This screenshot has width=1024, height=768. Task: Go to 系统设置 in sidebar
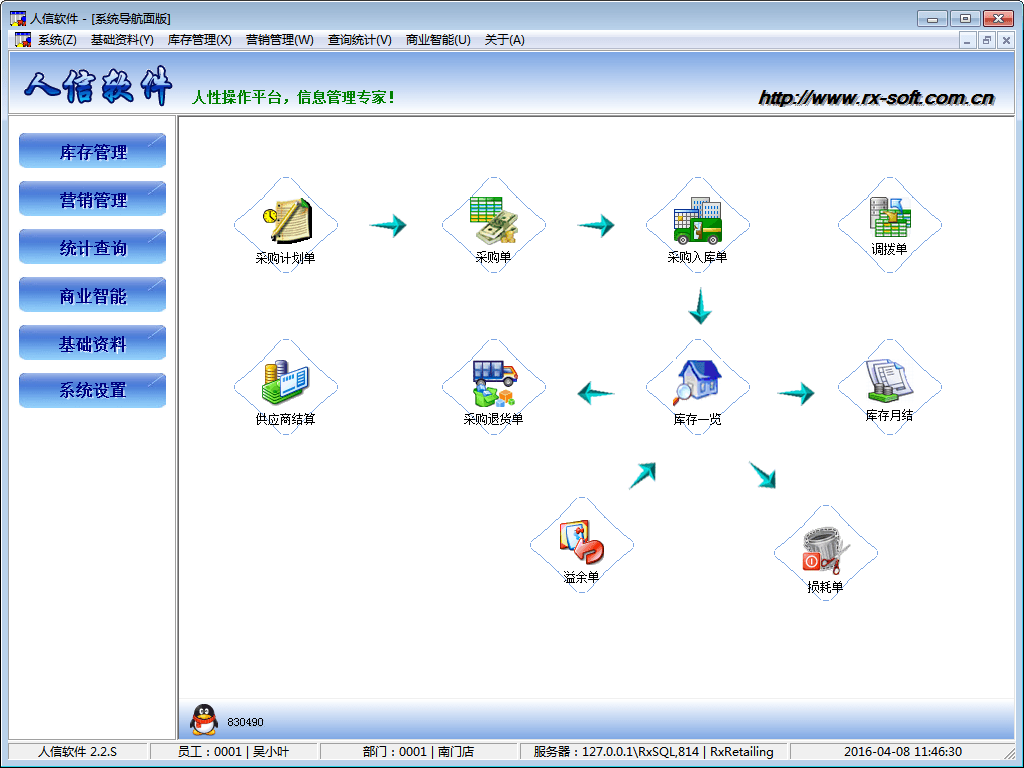(x=92, y=391)
